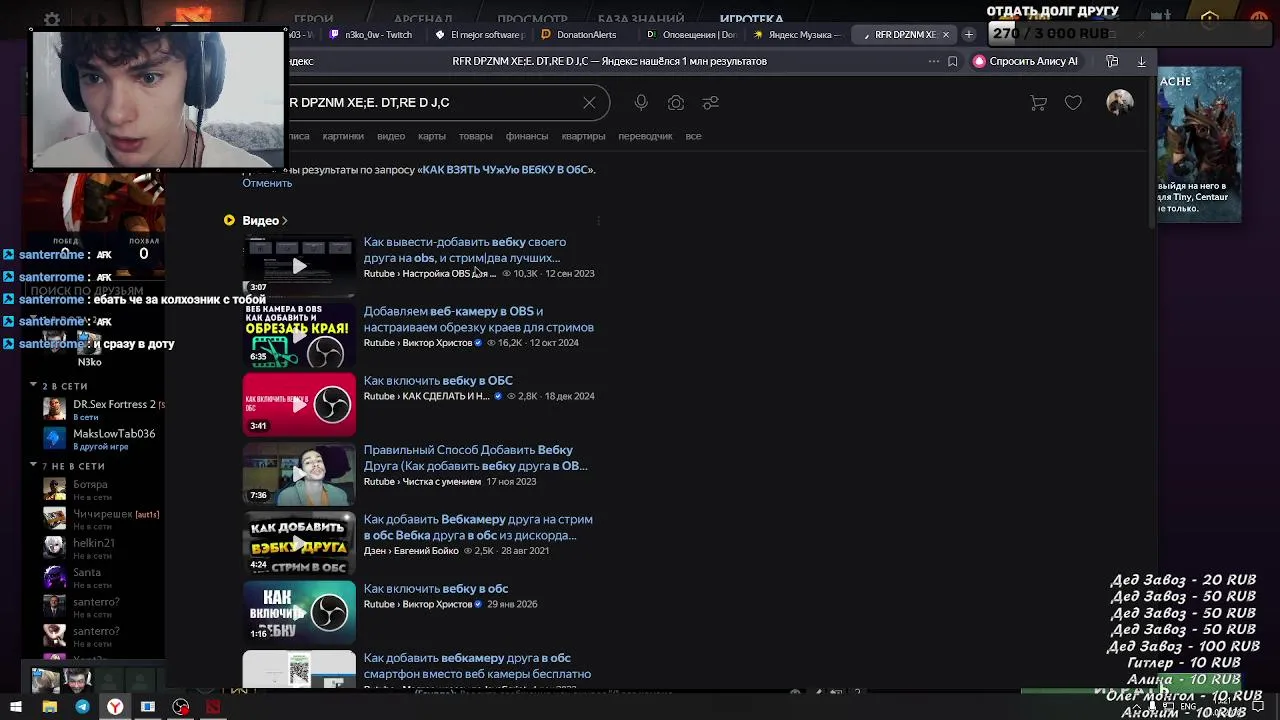The image size is (1280, 720).
Task: Open Windows Start menu
Action: [x=16, y=707]
